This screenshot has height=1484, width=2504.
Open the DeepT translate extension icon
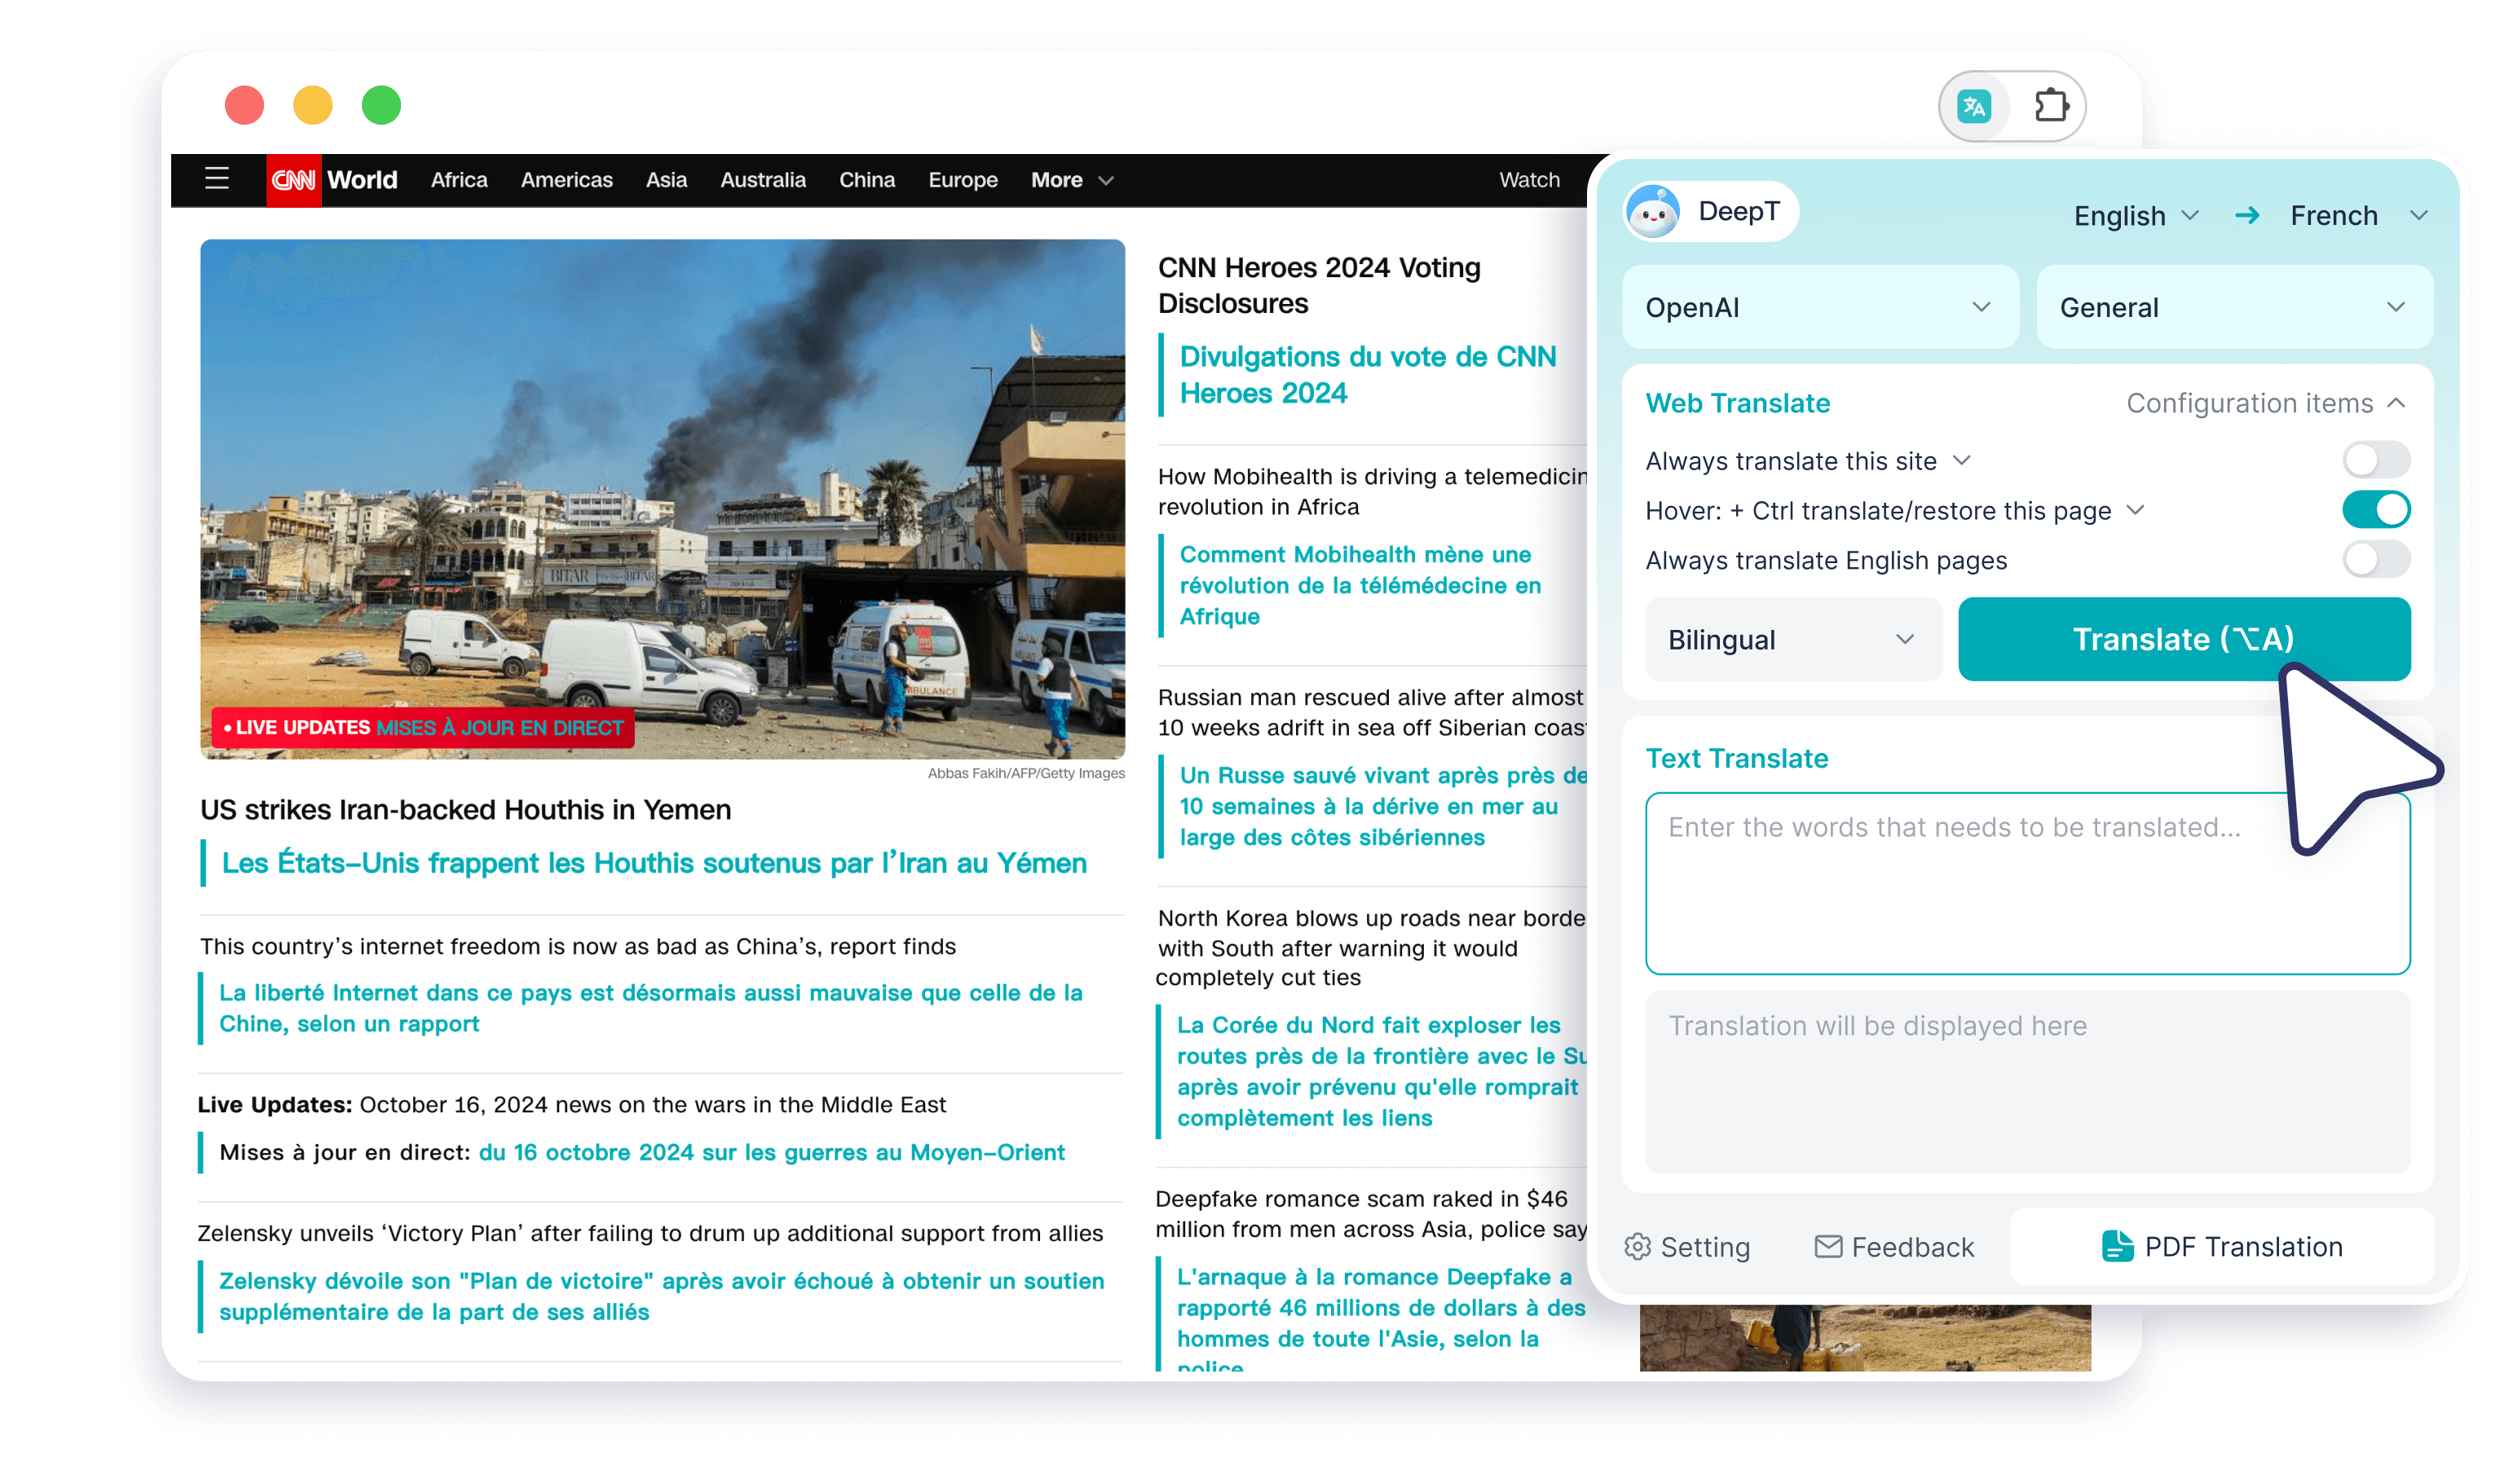(1973, 105)
